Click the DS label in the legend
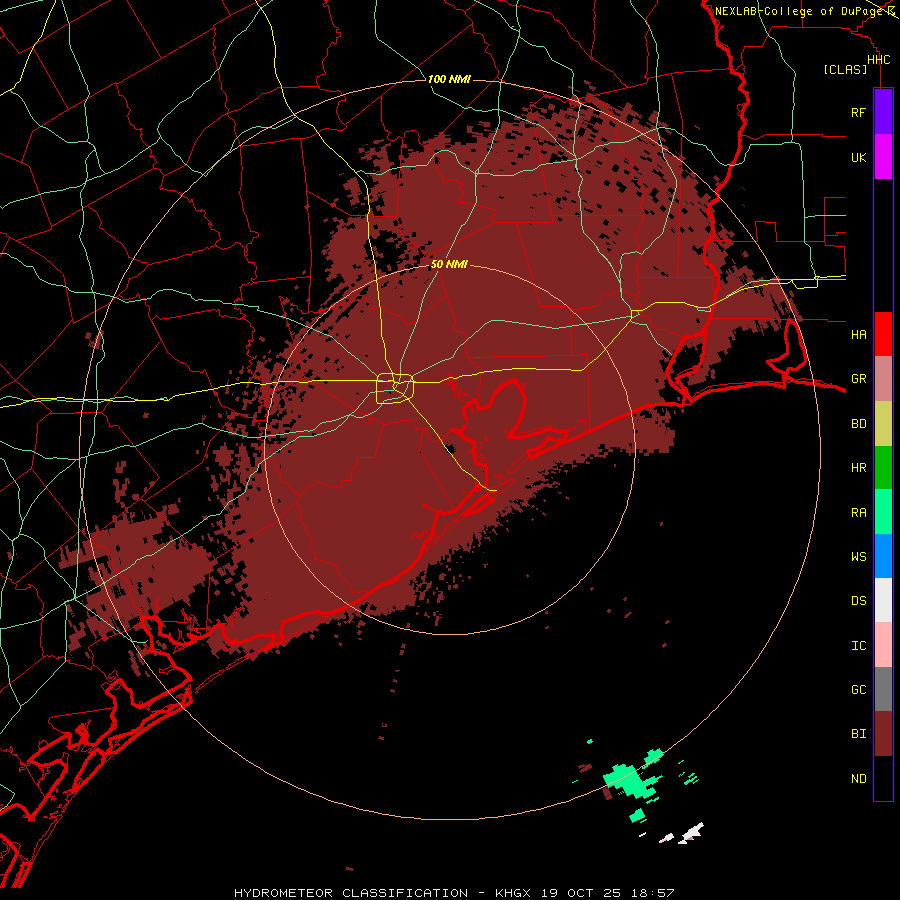Image resolution: width=900 pixels, height=900 pixels. (858, 601)
